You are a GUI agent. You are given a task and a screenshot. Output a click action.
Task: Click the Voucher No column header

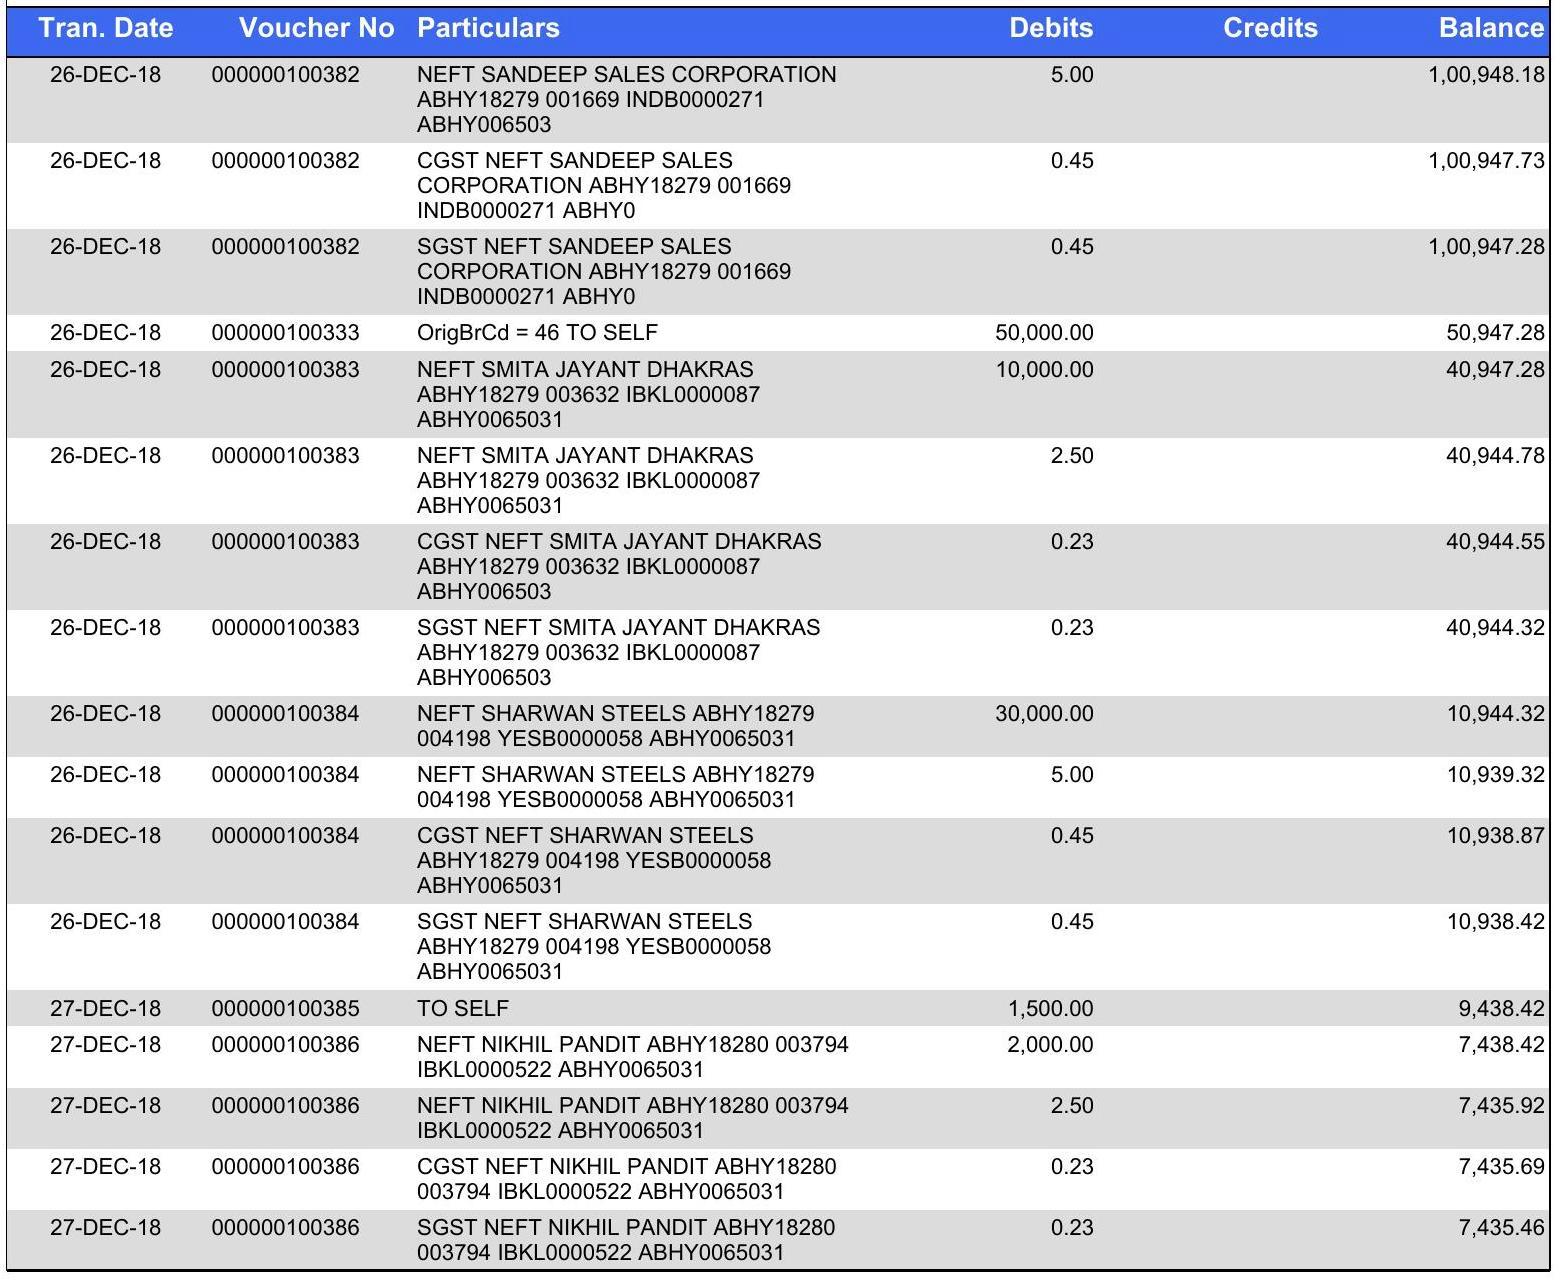(x=317, y=28)
